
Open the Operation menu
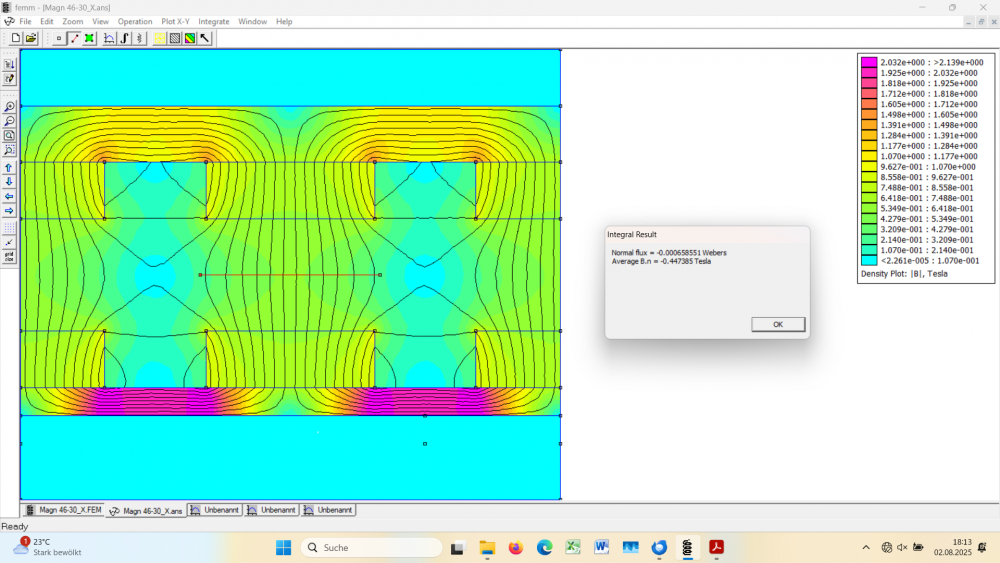coord(135,21)
